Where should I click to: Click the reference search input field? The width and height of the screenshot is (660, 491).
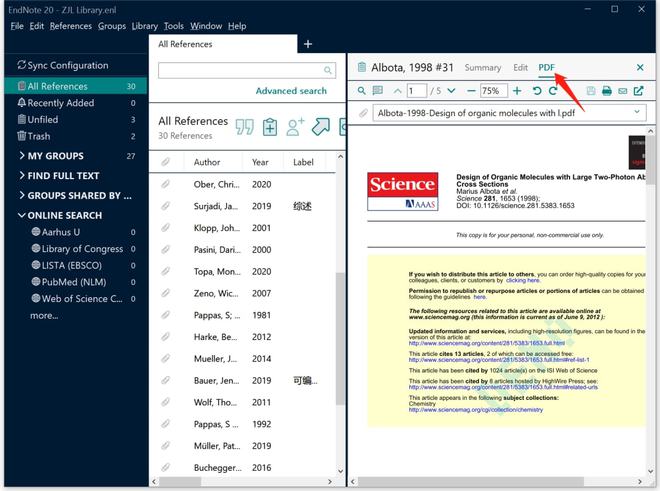click(x=247, y=70)
